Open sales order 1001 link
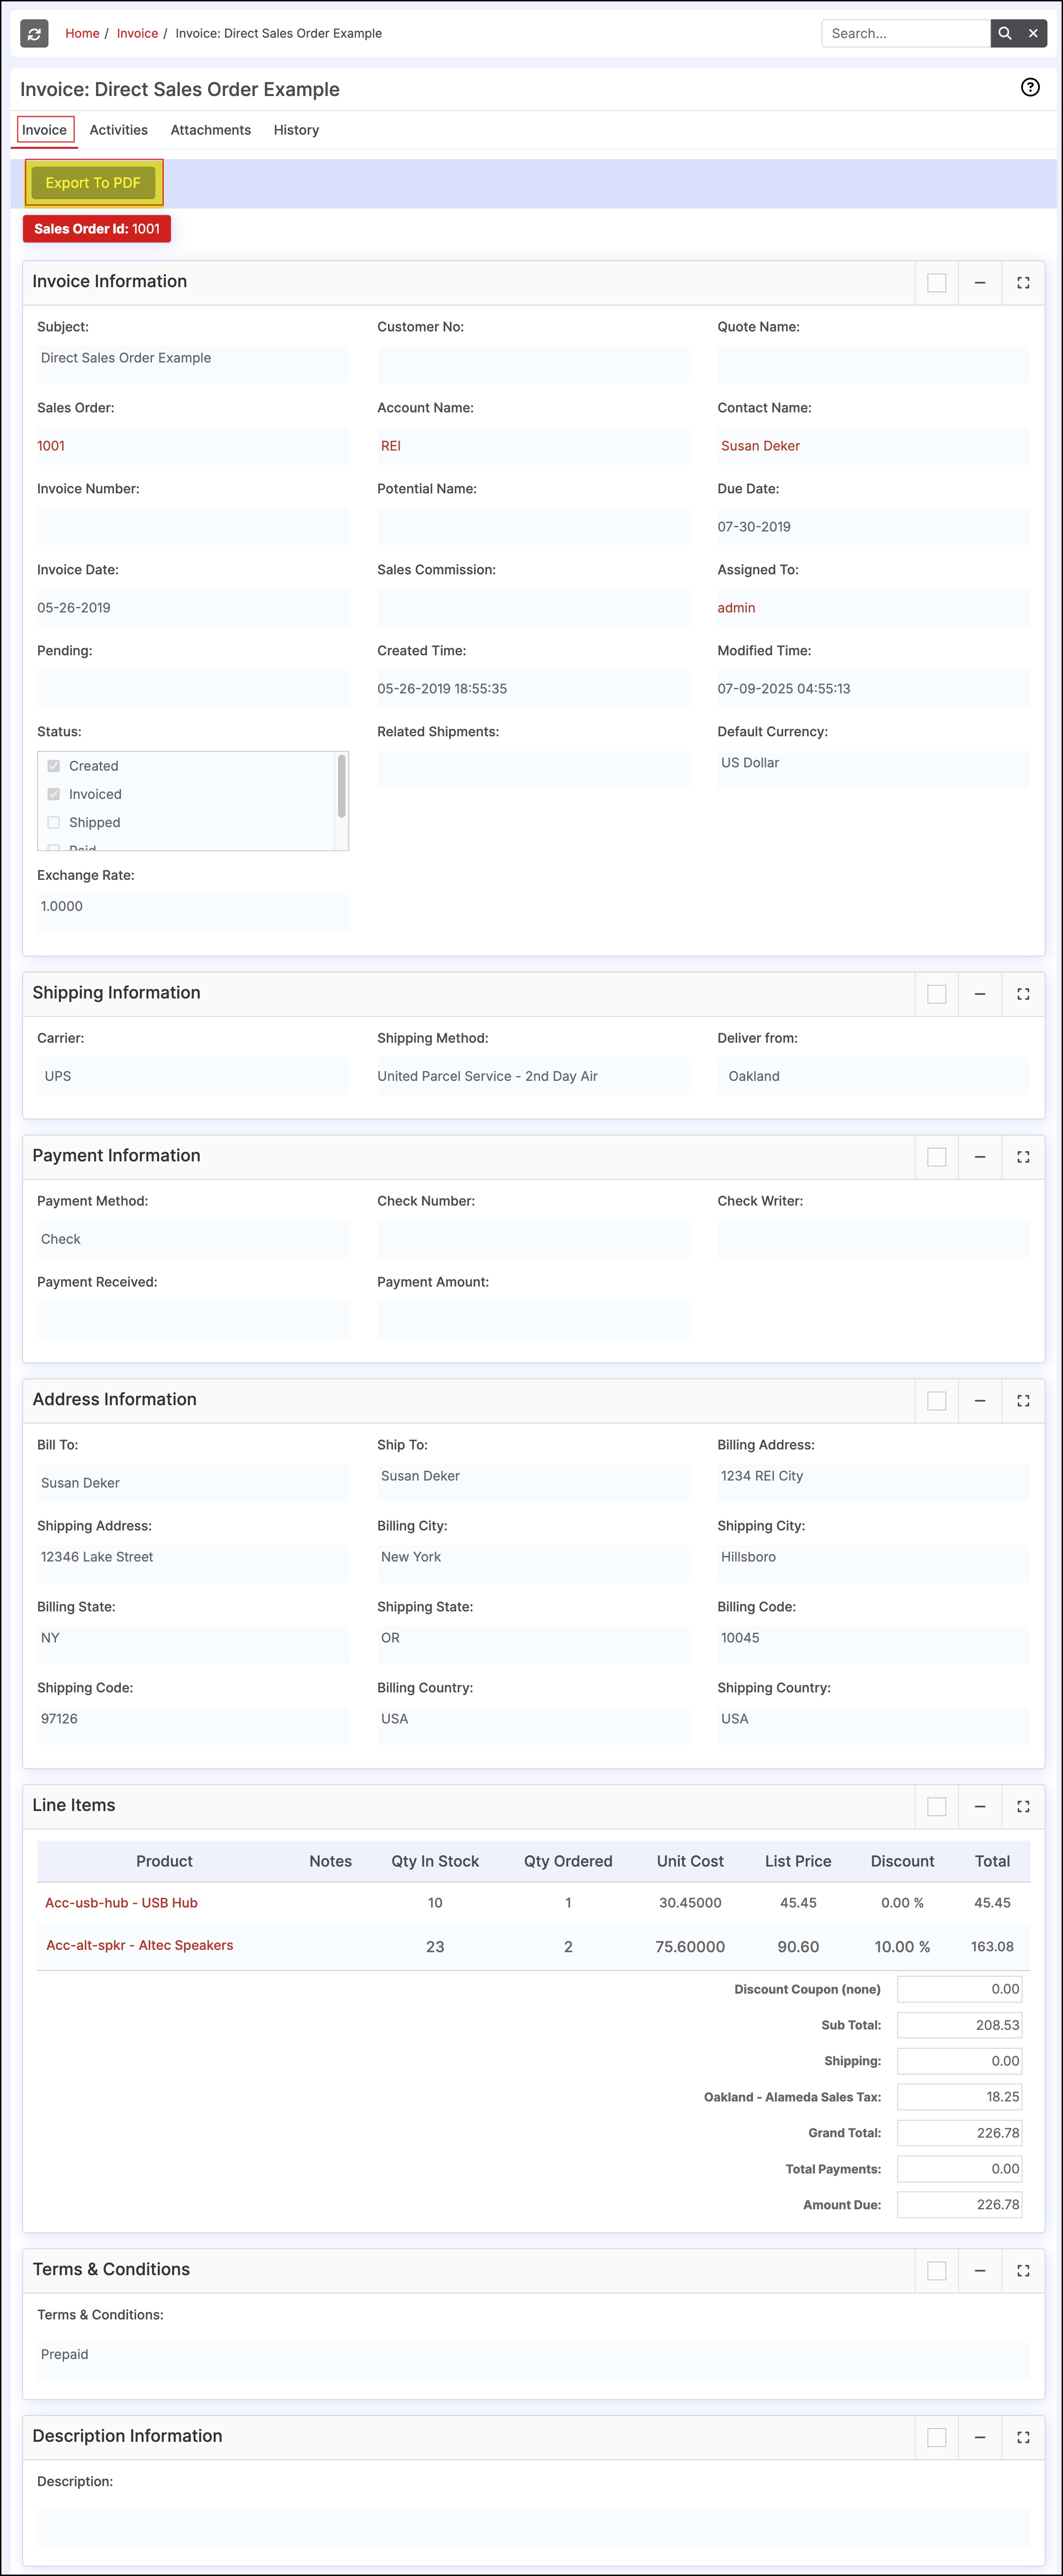This screenshot has width=1063, height=2576. click(x=51, y=446)
